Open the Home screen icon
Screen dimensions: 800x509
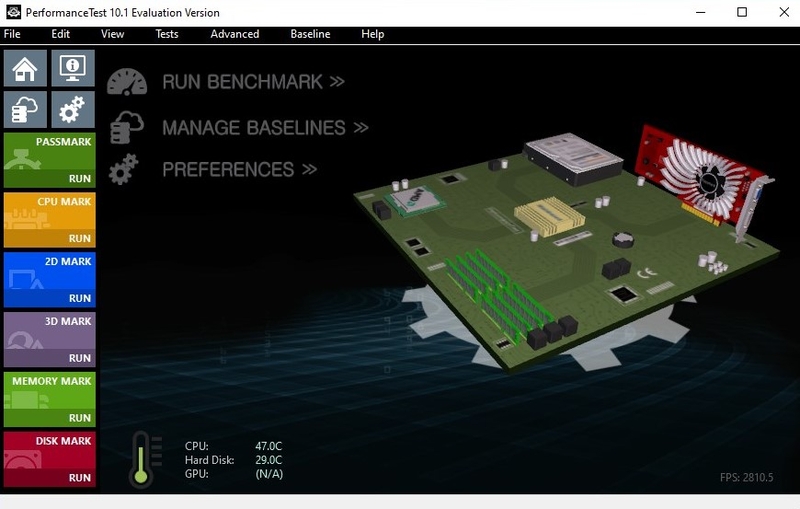[x=25, y=68]
